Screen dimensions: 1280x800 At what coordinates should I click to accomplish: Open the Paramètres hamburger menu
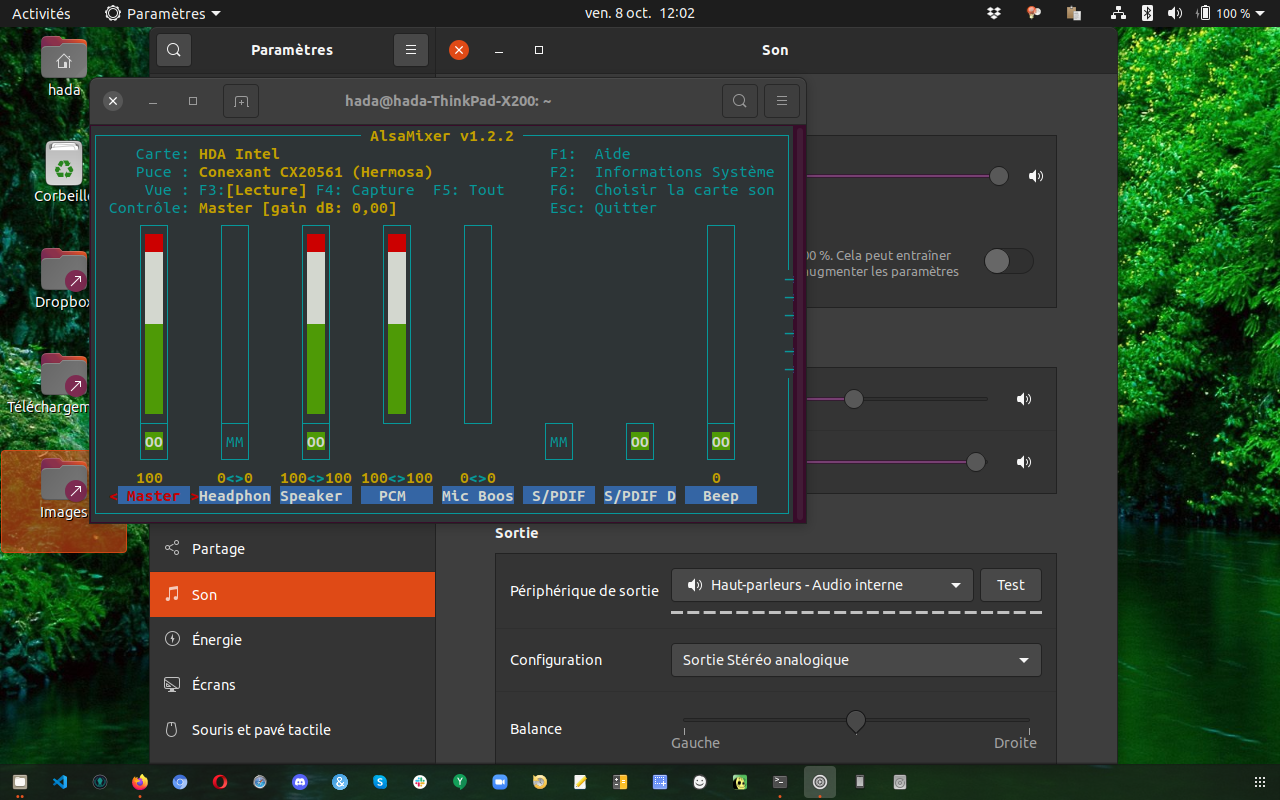tap(411, 50)
